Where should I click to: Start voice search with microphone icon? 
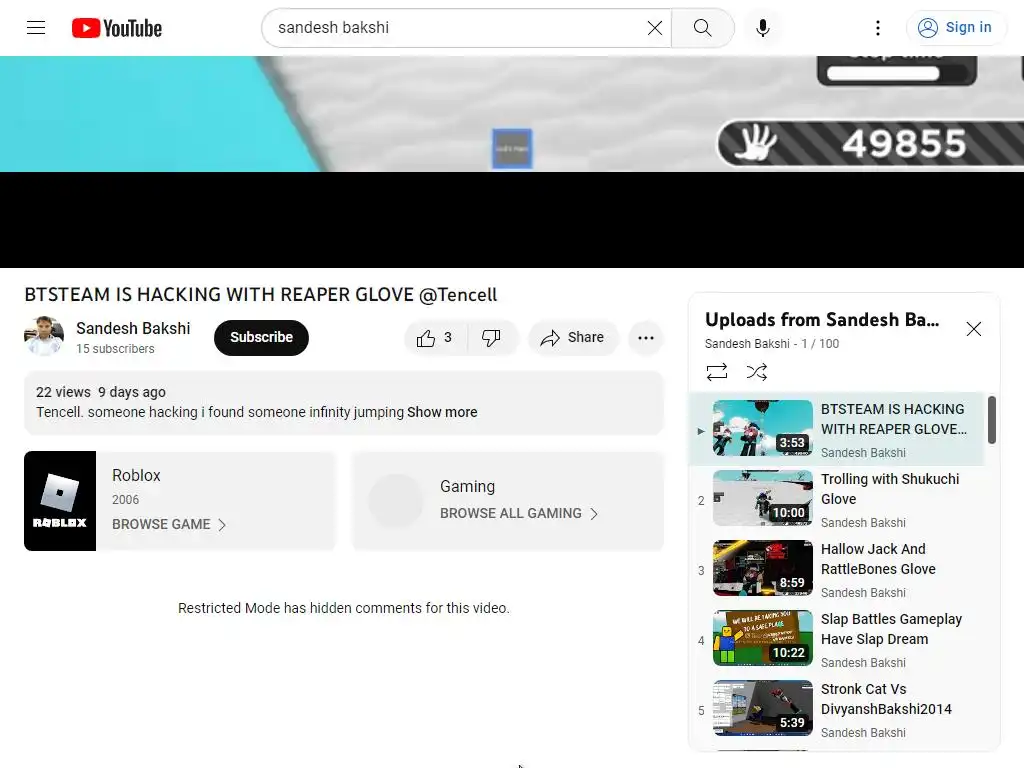pyautogui.click(x=762, y=27)
